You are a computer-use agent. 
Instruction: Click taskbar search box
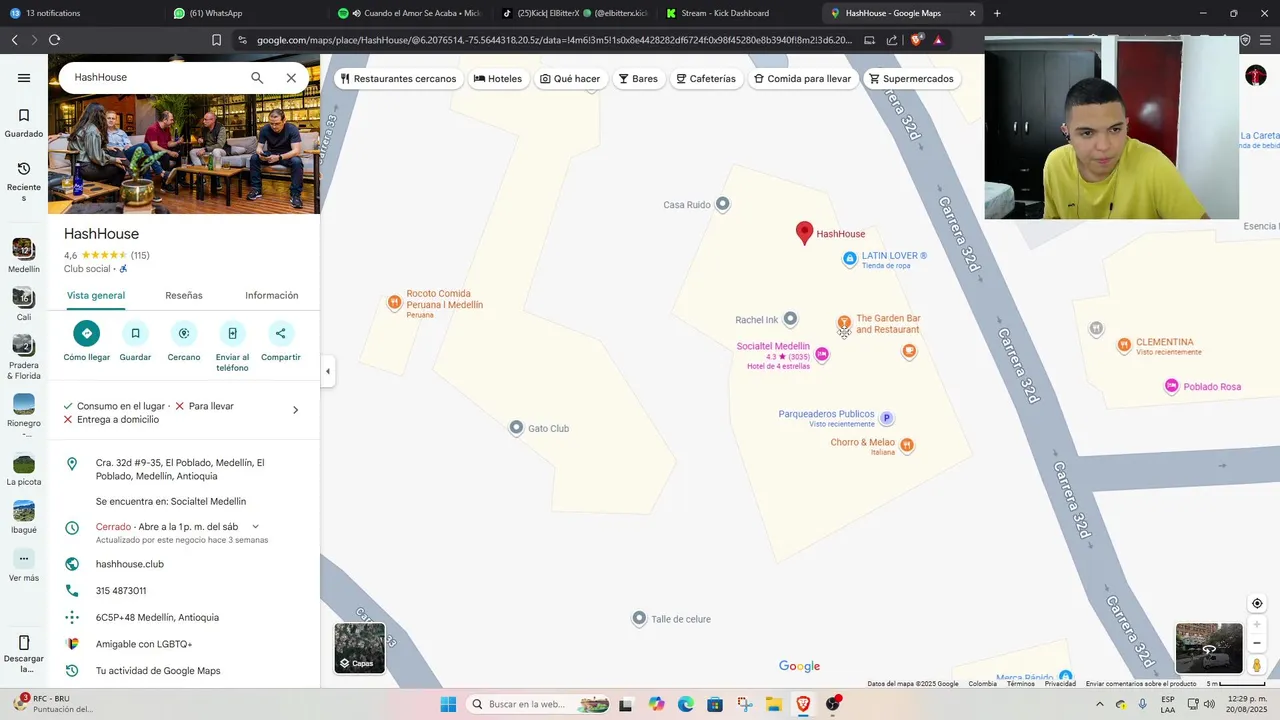[539, 704]
